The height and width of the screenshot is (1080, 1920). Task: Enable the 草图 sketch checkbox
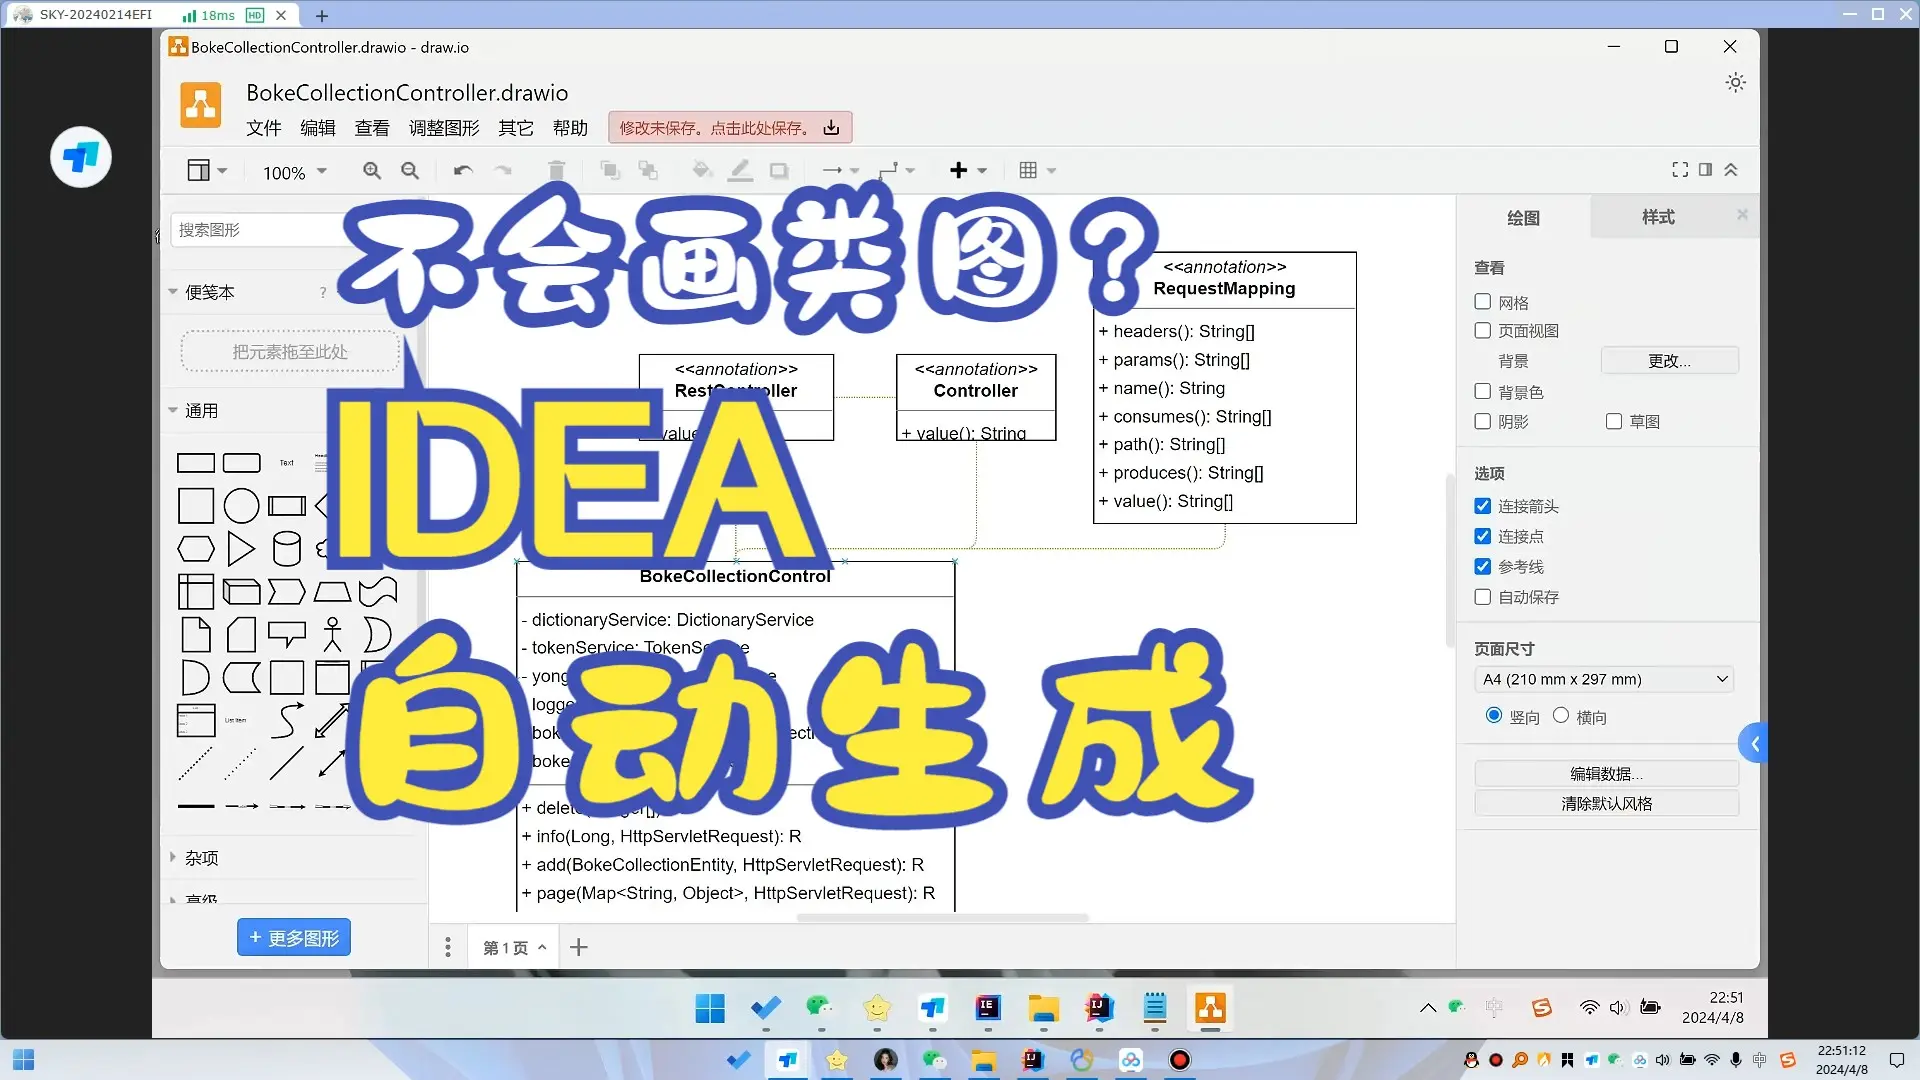[1614, 421]
